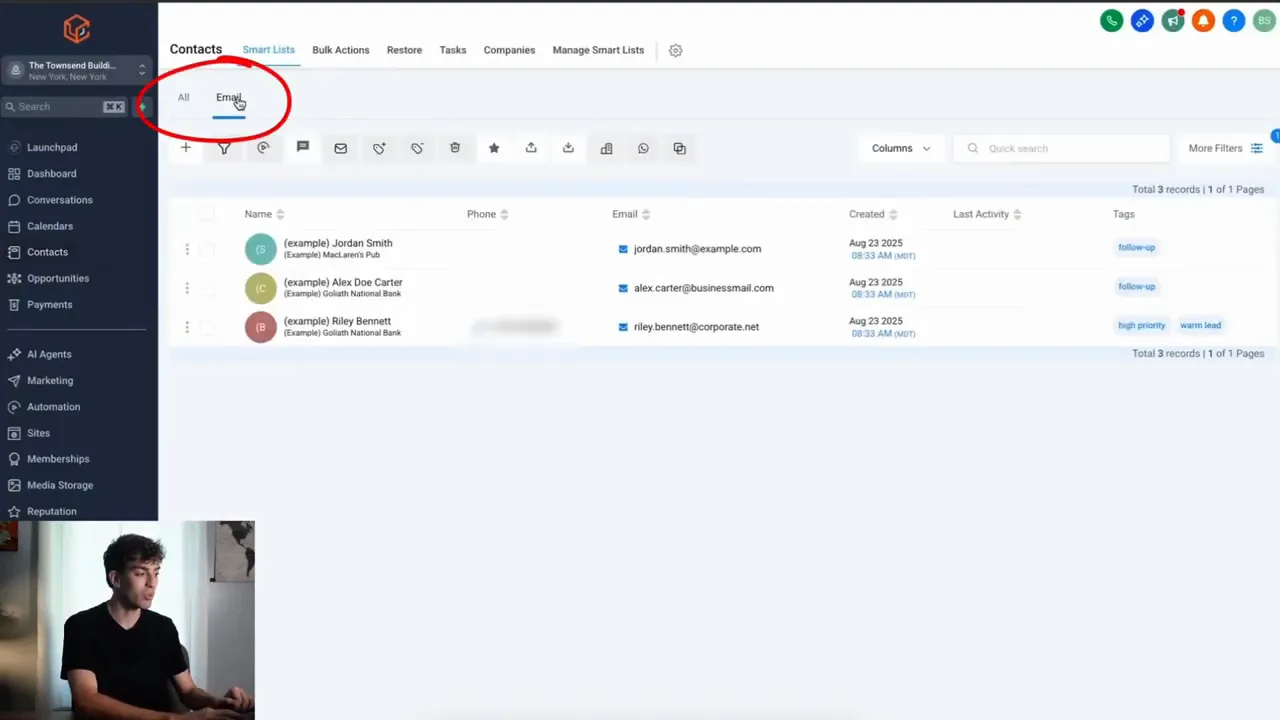
Task: Star contacts with the star icon
Action: [x=493, y=148]
